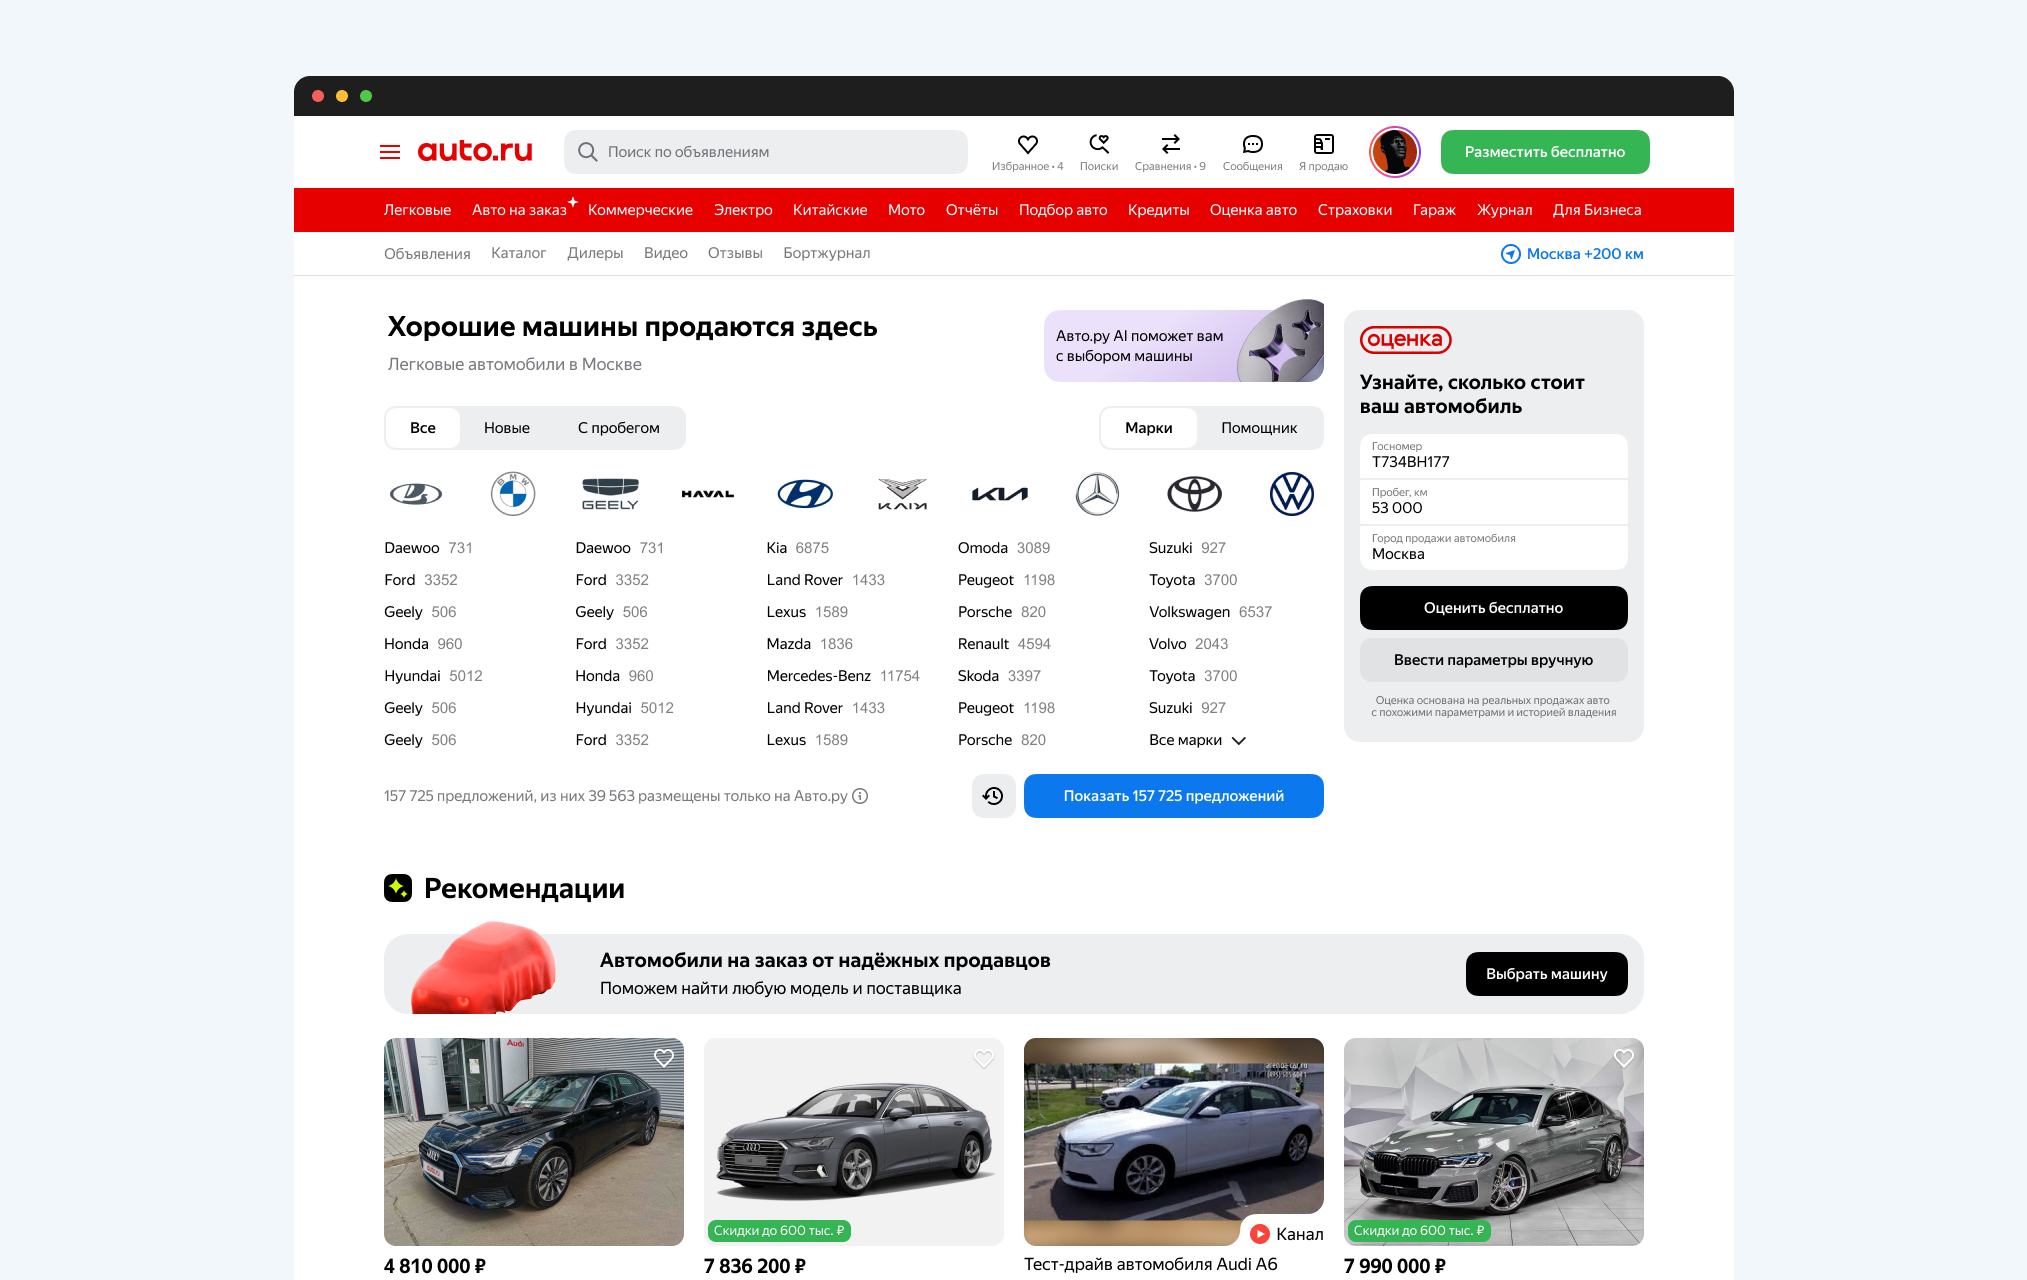Open the Audi A6 test-drive video thumbnail
Viewport: 2027px width, 1280px height.
(1174, 1142)
